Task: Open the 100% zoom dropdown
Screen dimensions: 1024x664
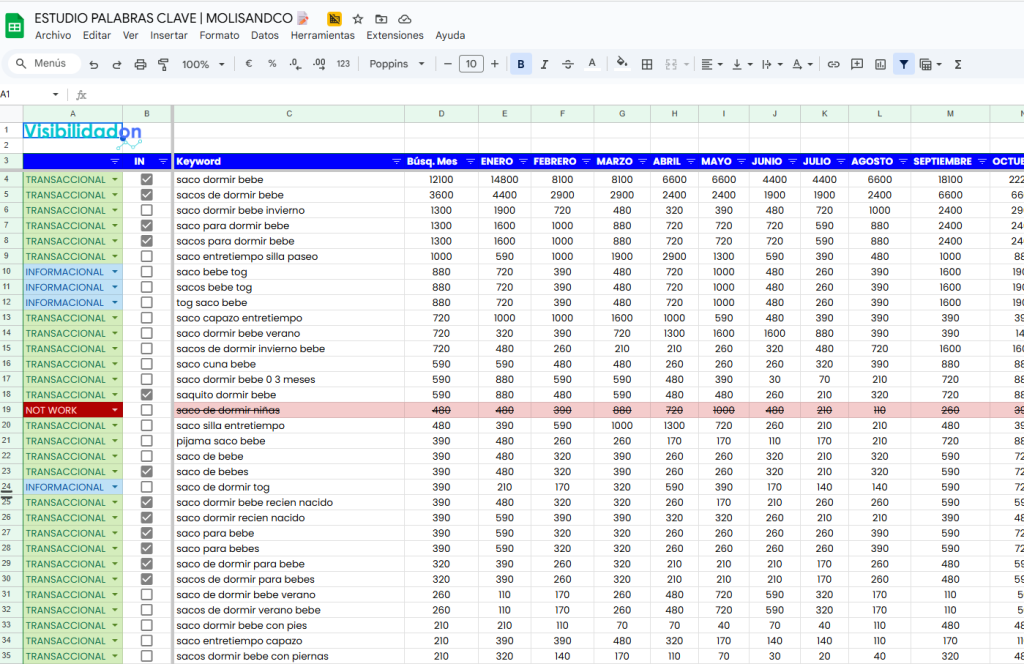Action: [x=203, y=64]
